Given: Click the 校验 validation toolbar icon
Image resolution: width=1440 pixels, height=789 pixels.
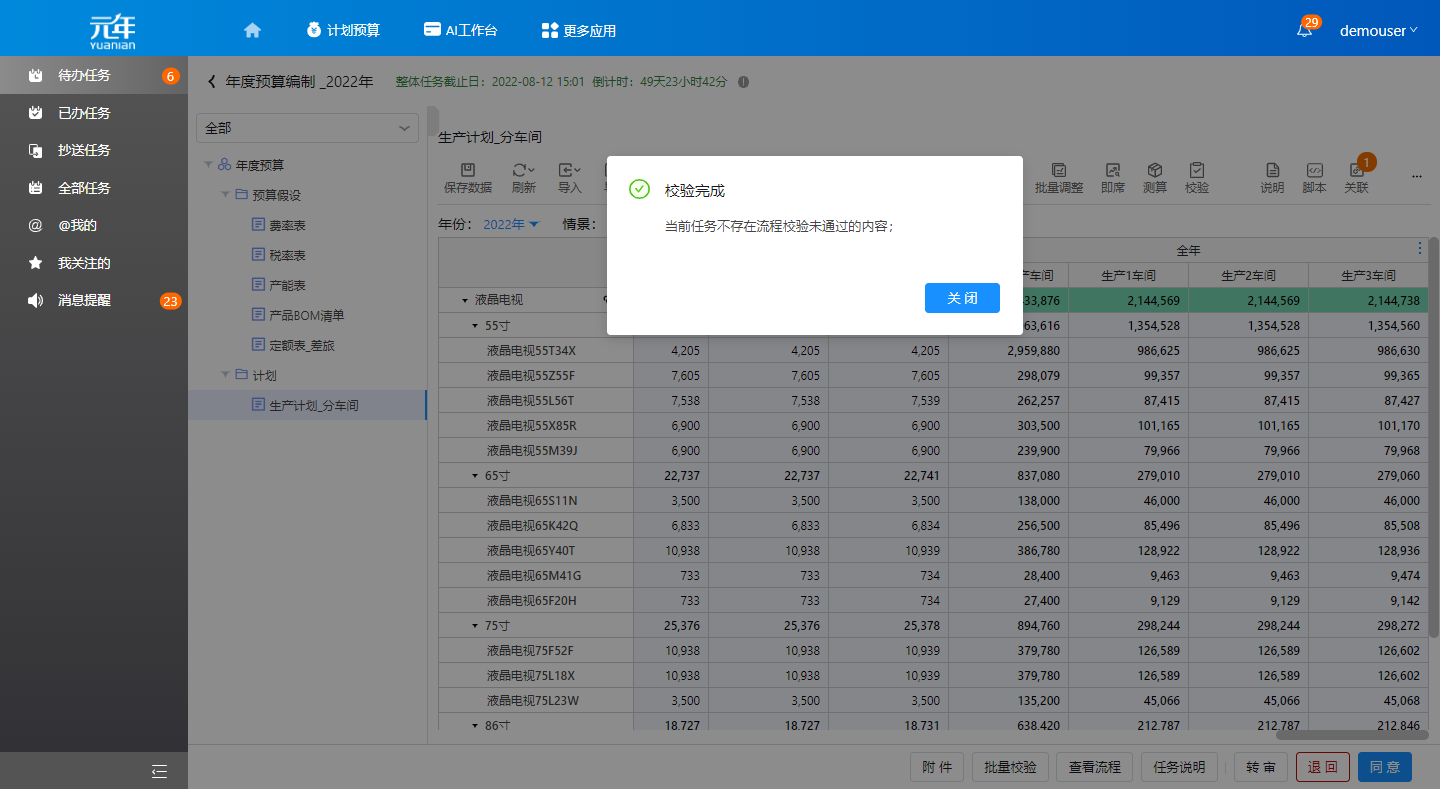Looking at the screenshot, I should coord(1197,171).
